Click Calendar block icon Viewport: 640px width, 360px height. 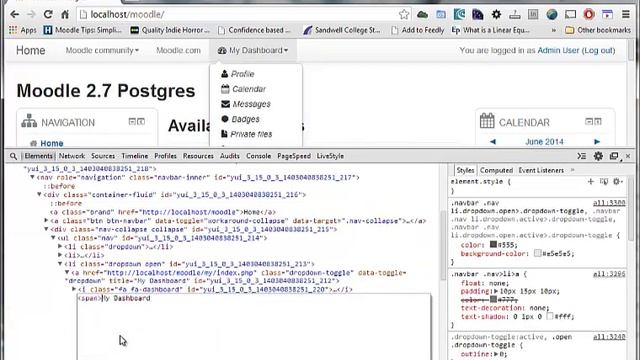[x=487, y=121]
